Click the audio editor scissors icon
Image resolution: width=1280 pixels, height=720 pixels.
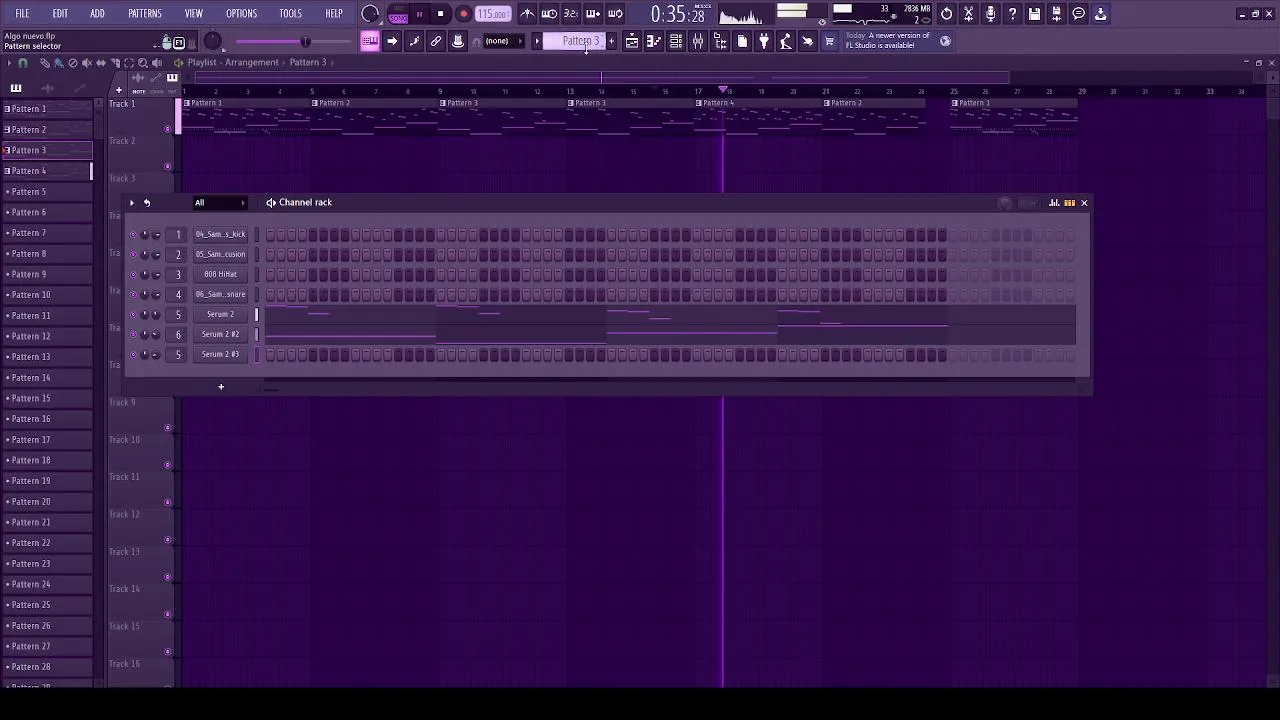tap(968, 14)
